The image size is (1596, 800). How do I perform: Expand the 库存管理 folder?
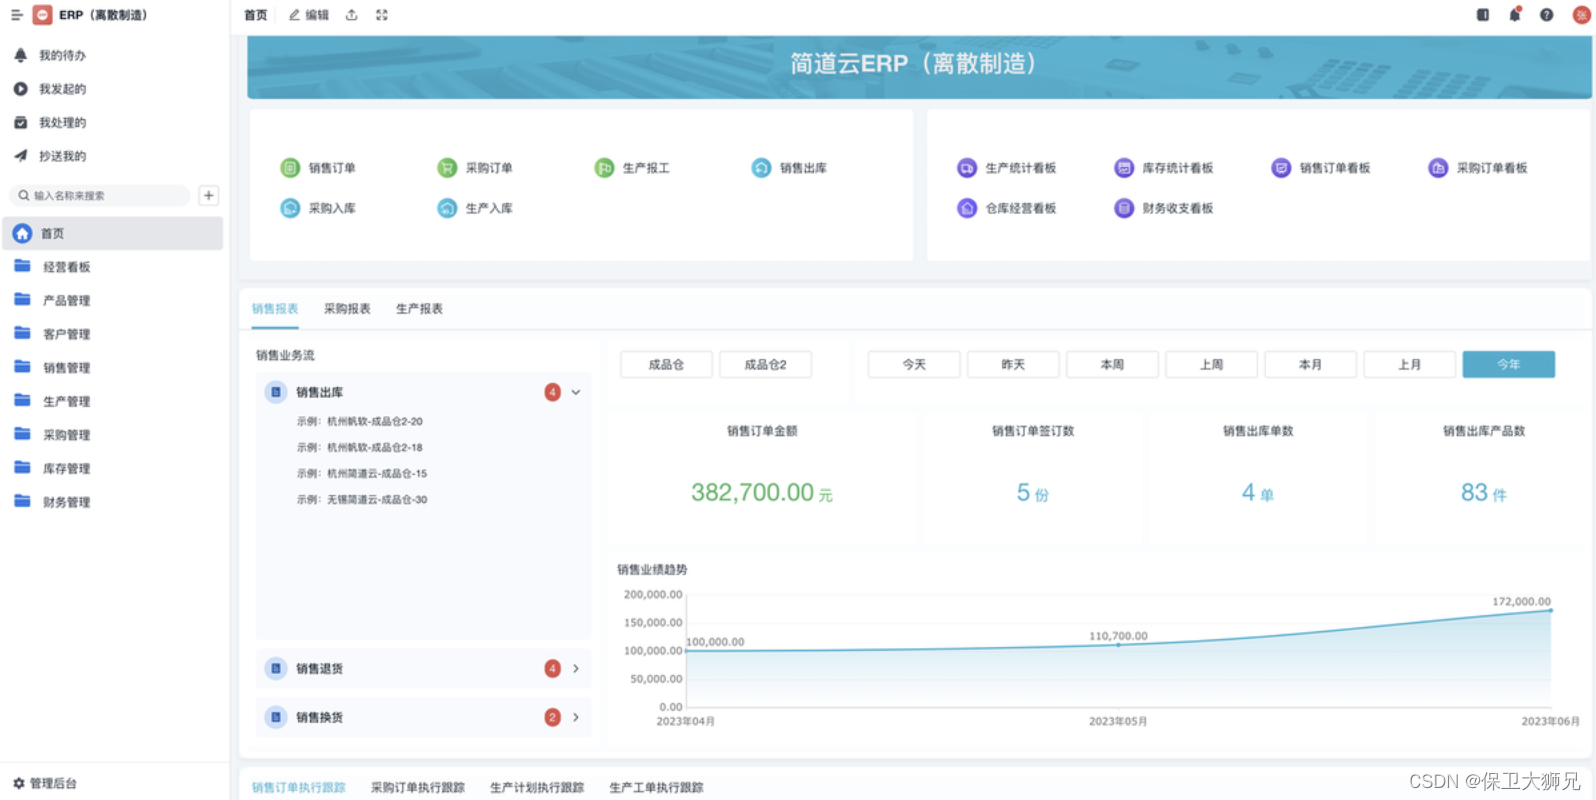113,468
